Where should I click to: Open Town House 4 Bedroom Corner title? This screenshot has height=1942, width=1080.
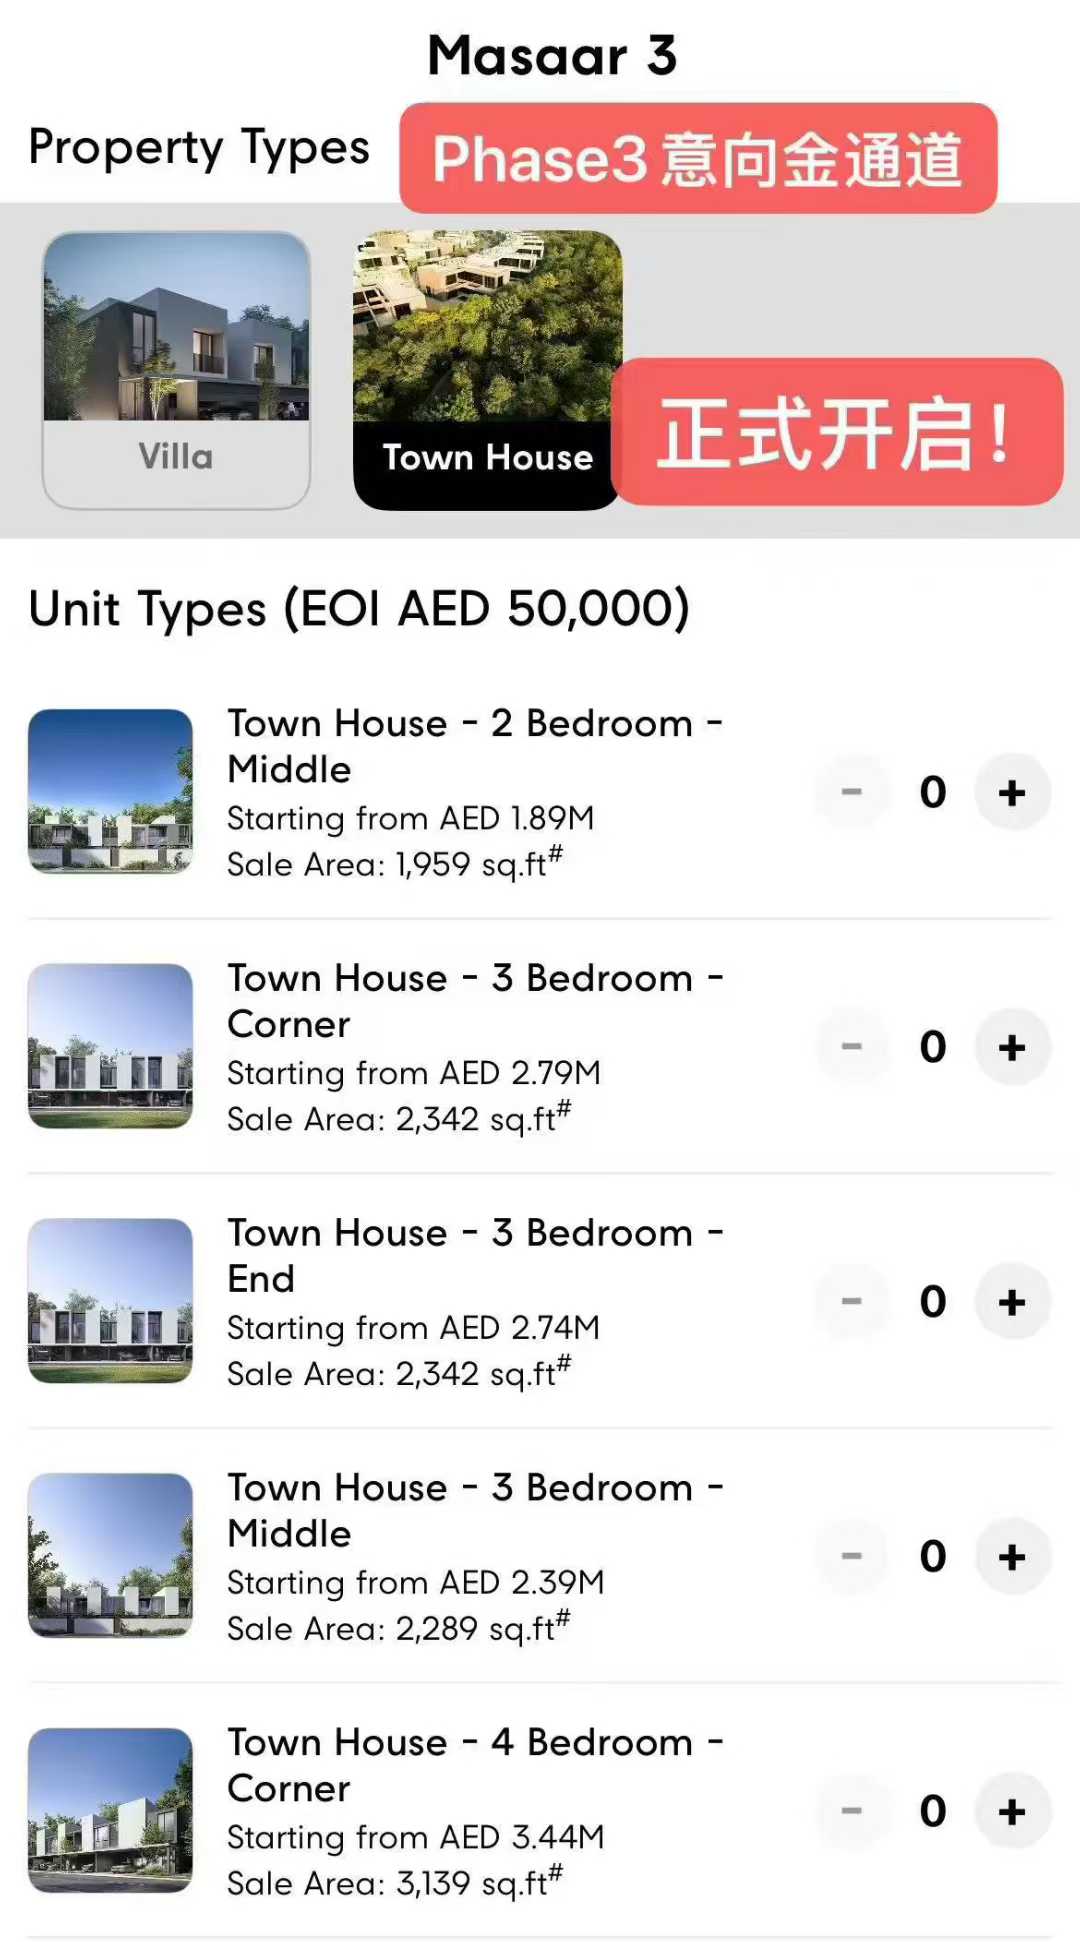tap(475, 1764)
